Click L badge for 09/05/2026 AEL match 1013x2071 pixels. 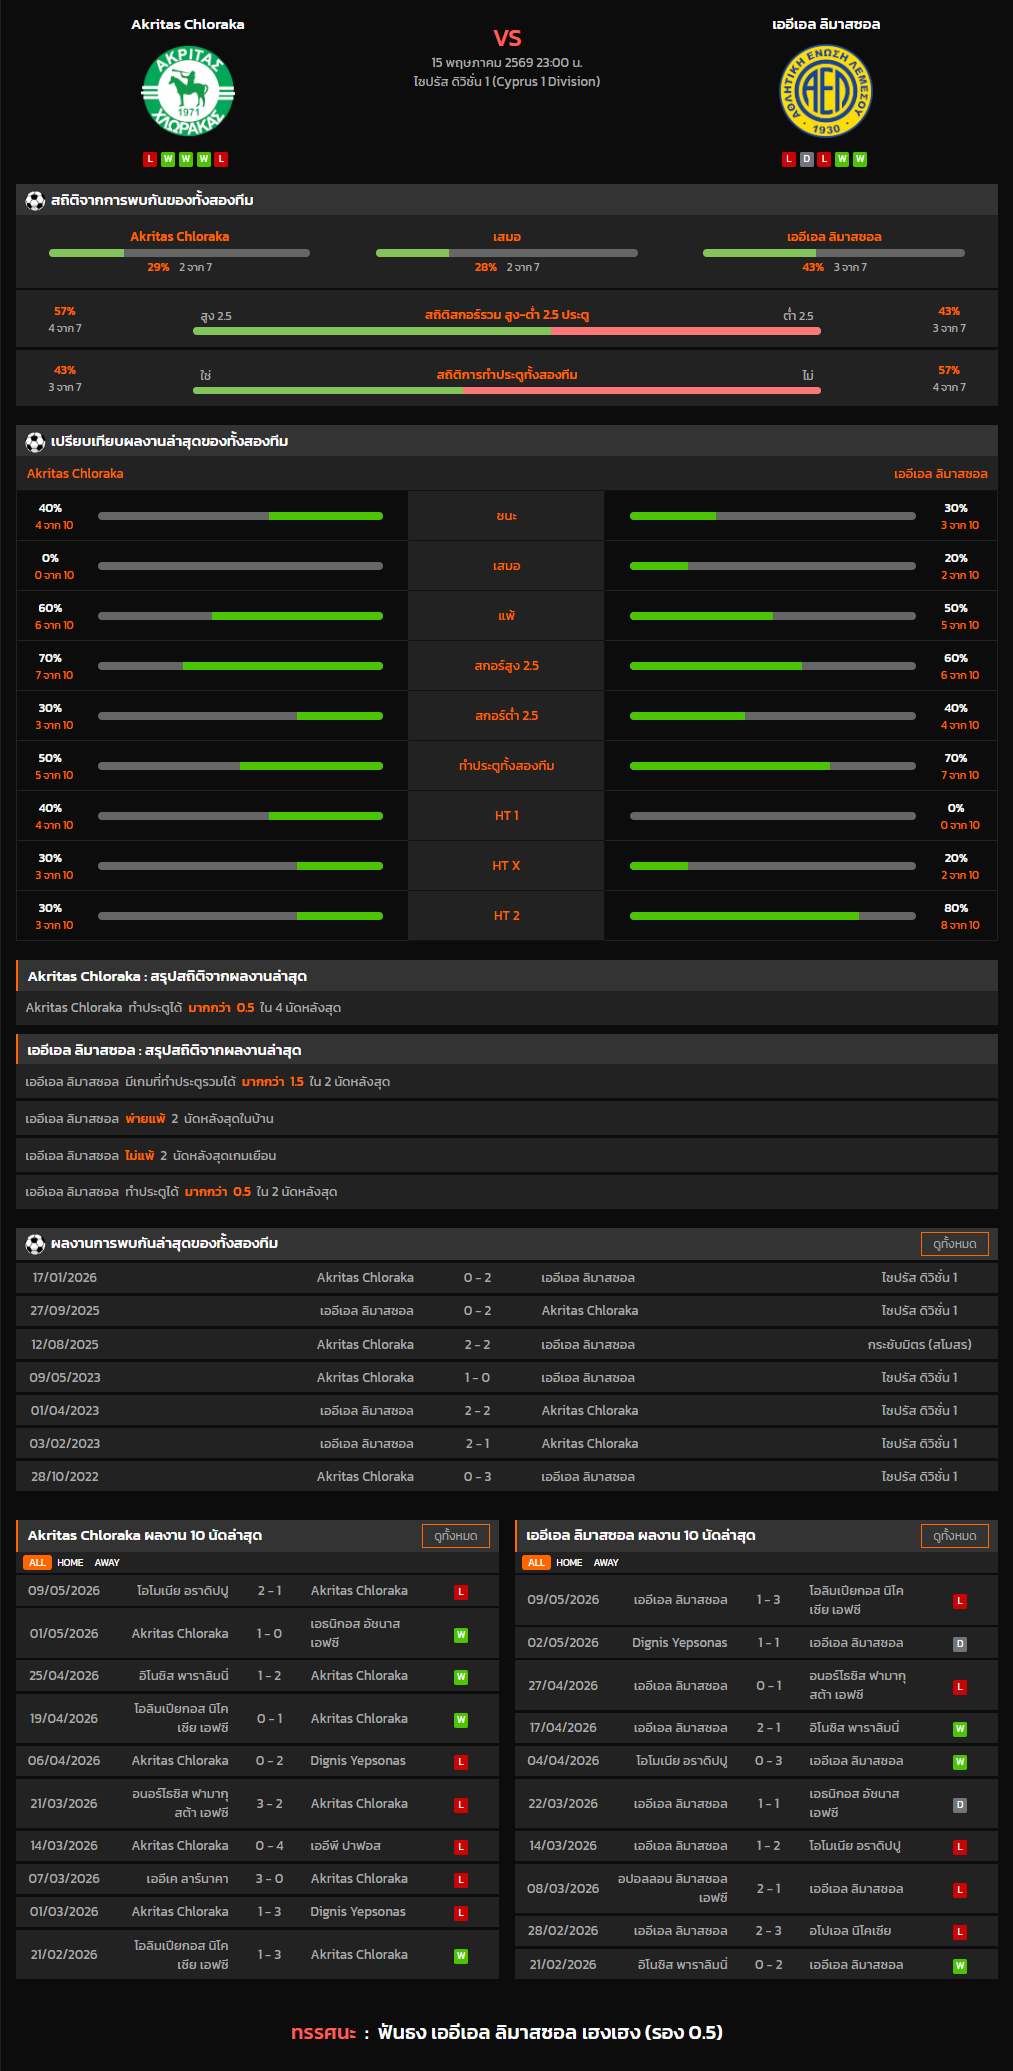click(960, 1601)
